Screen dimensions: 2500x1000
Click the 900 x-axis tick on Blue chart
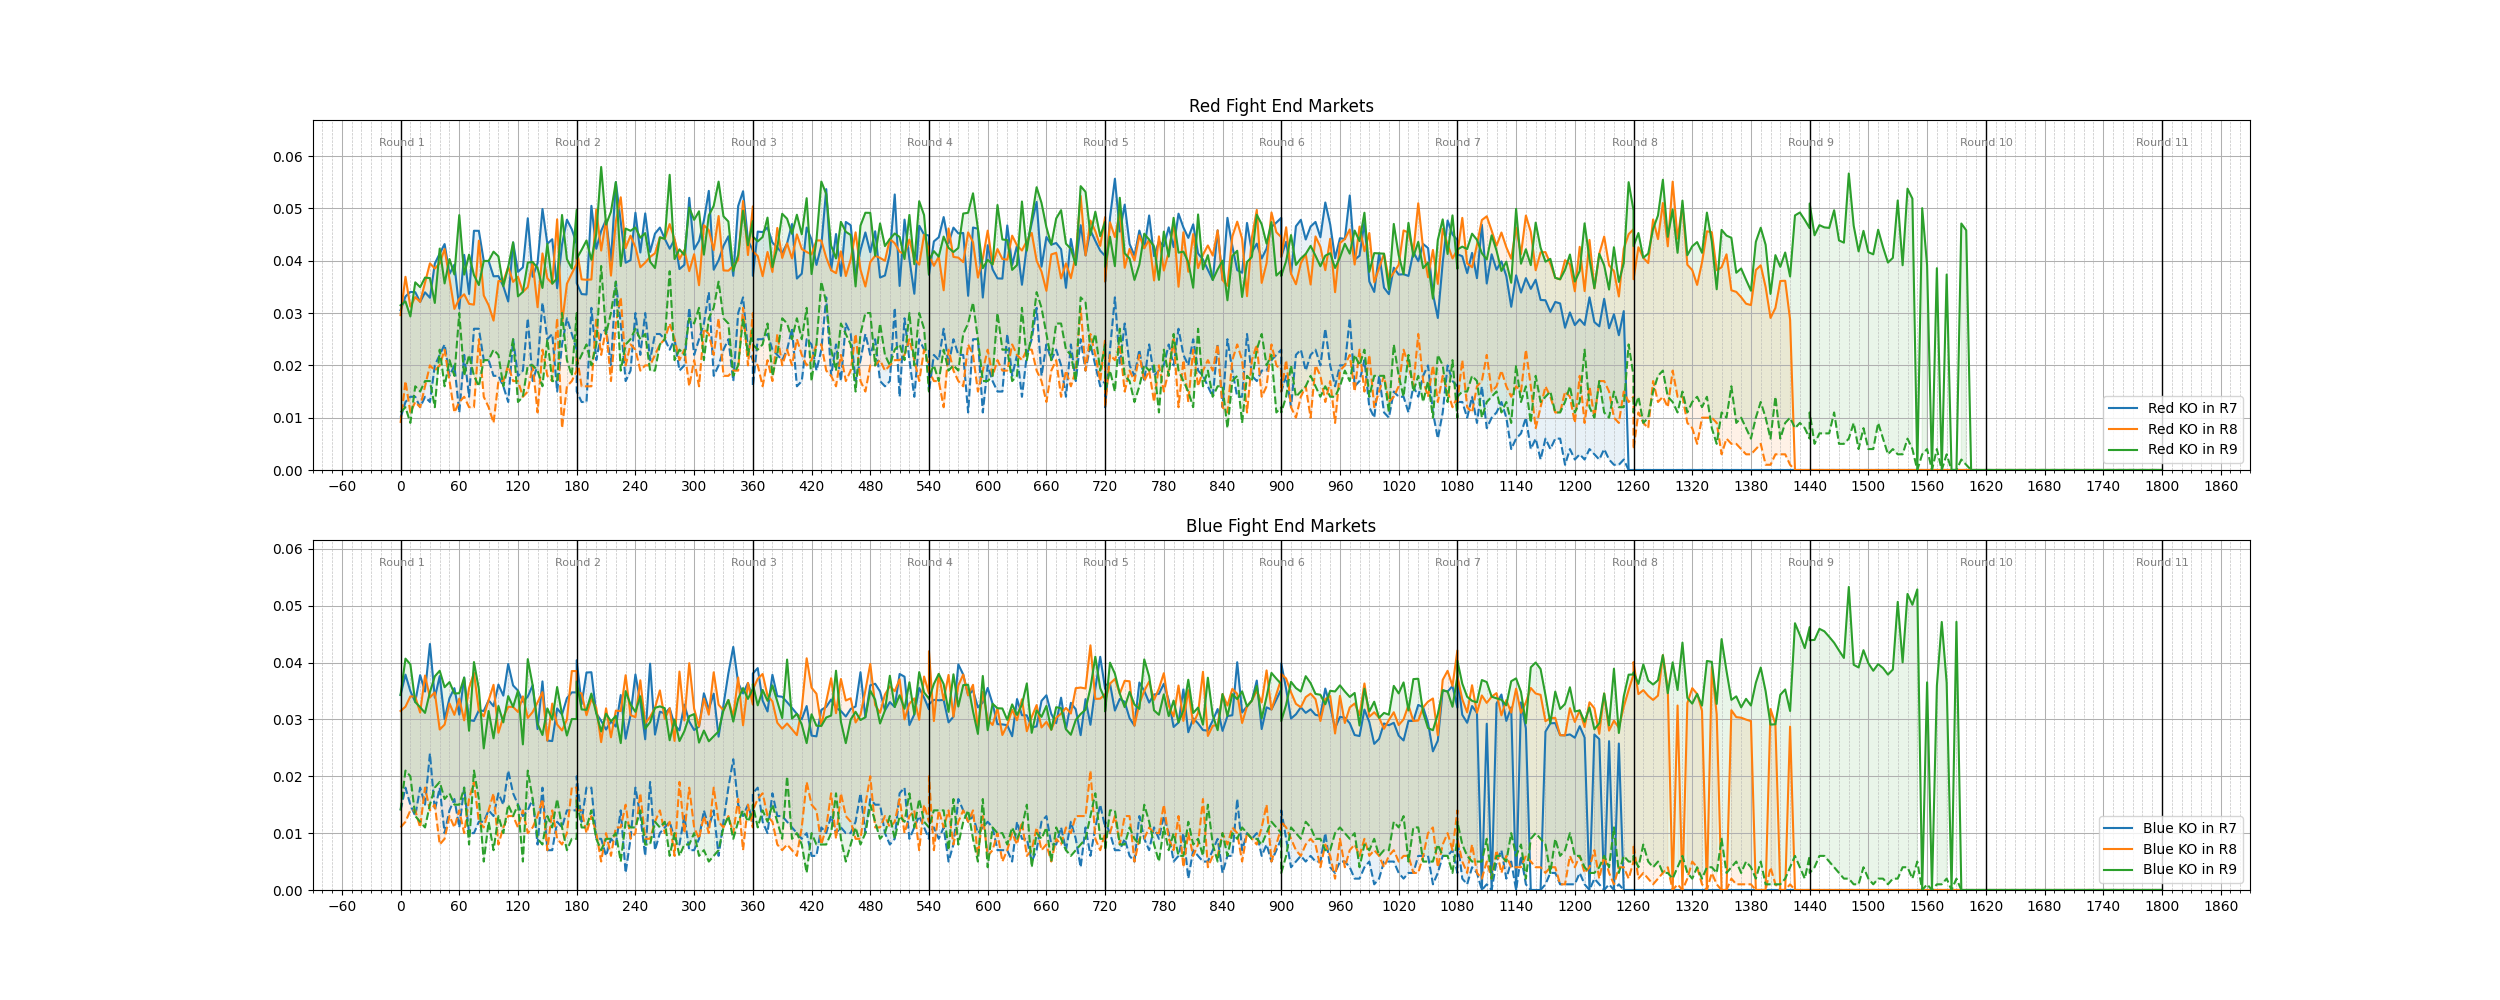coord(1281,907)
